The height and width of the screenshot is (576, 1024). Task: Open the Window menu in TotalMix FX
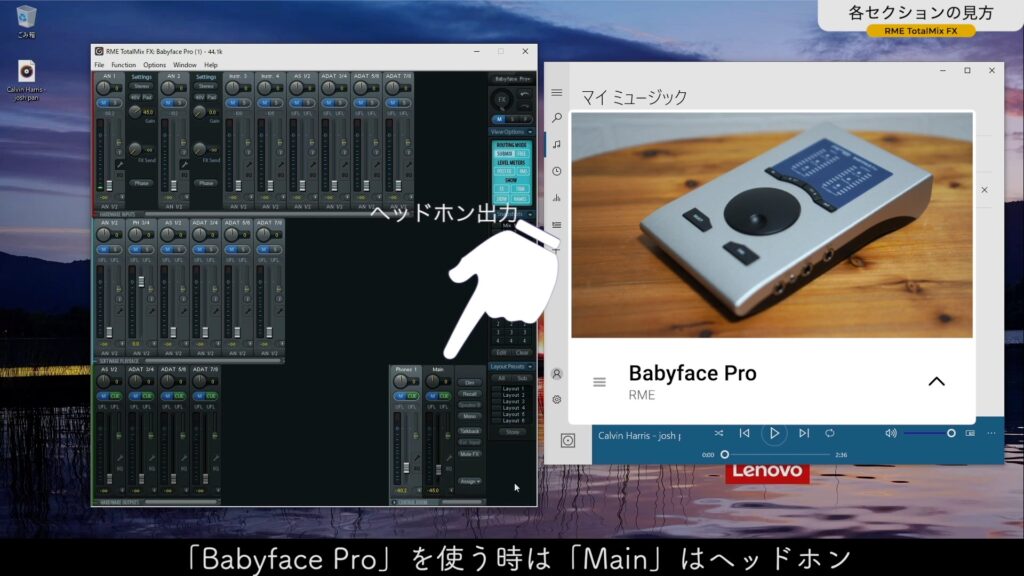tap(184, 65)
